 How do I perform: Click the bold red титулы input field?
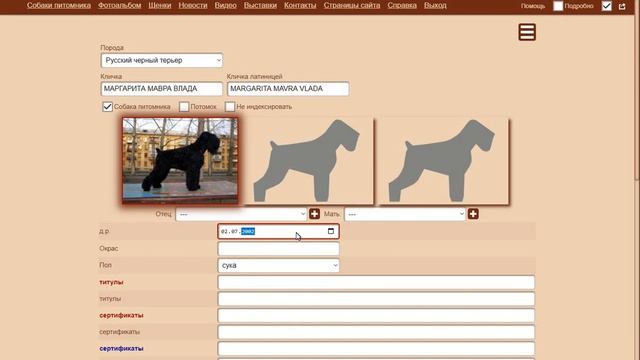(376, 282)
